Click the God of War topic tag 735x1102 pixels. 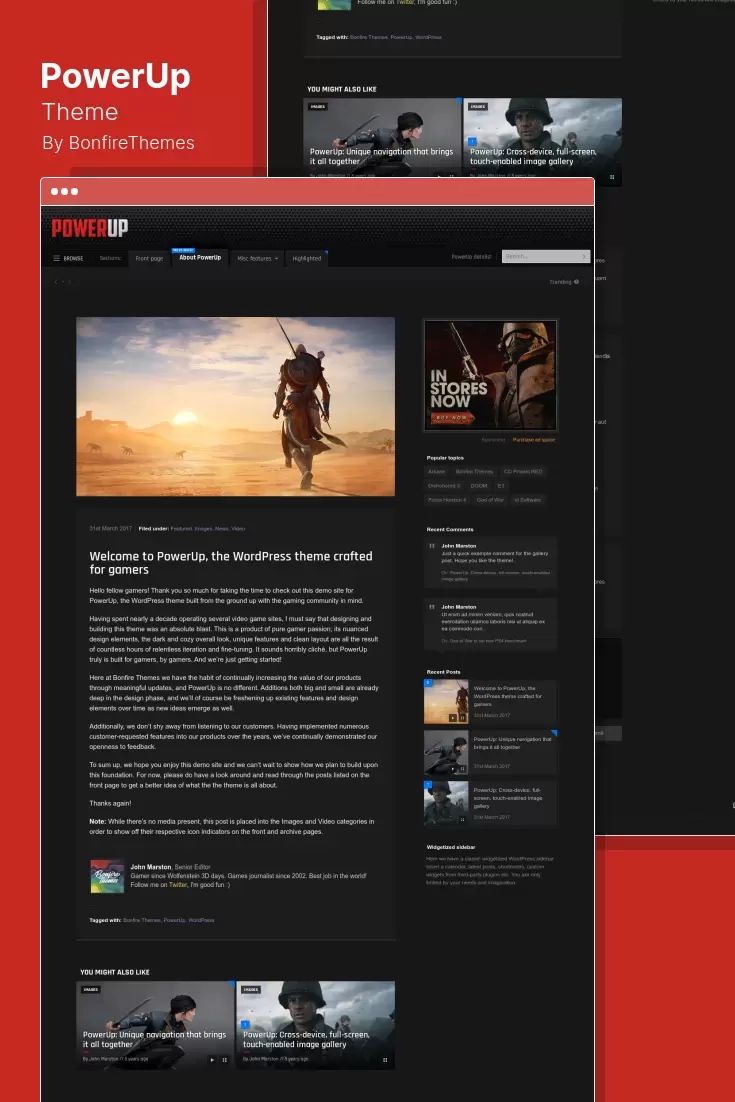tap(490, 500)
